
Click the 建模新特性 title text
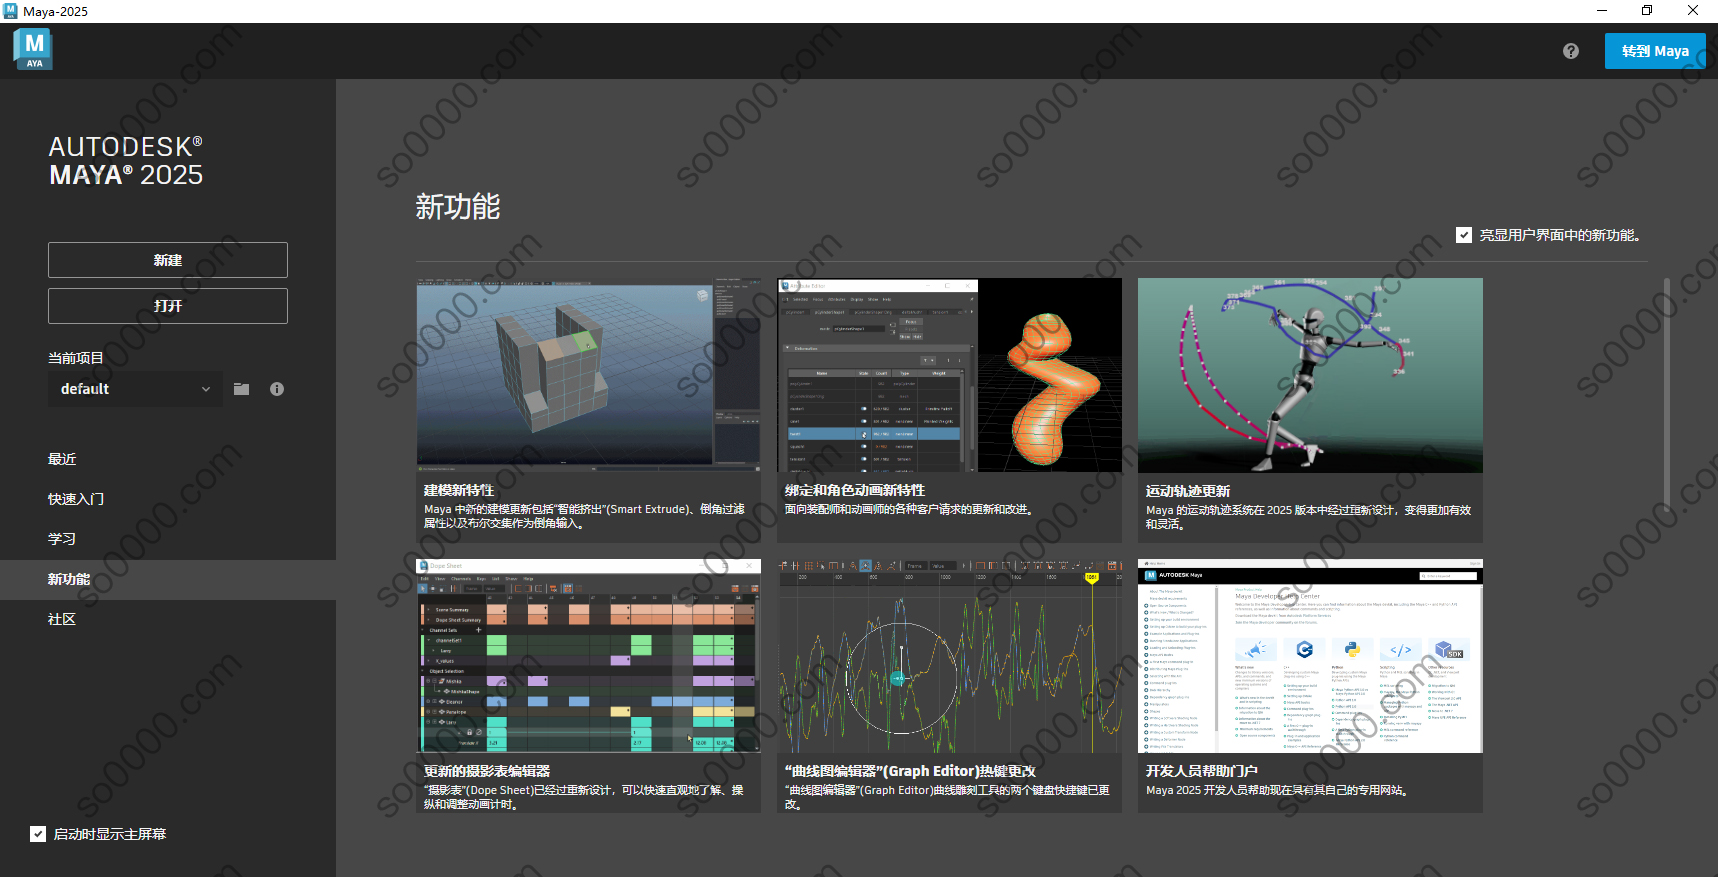(x=459, y=490)
